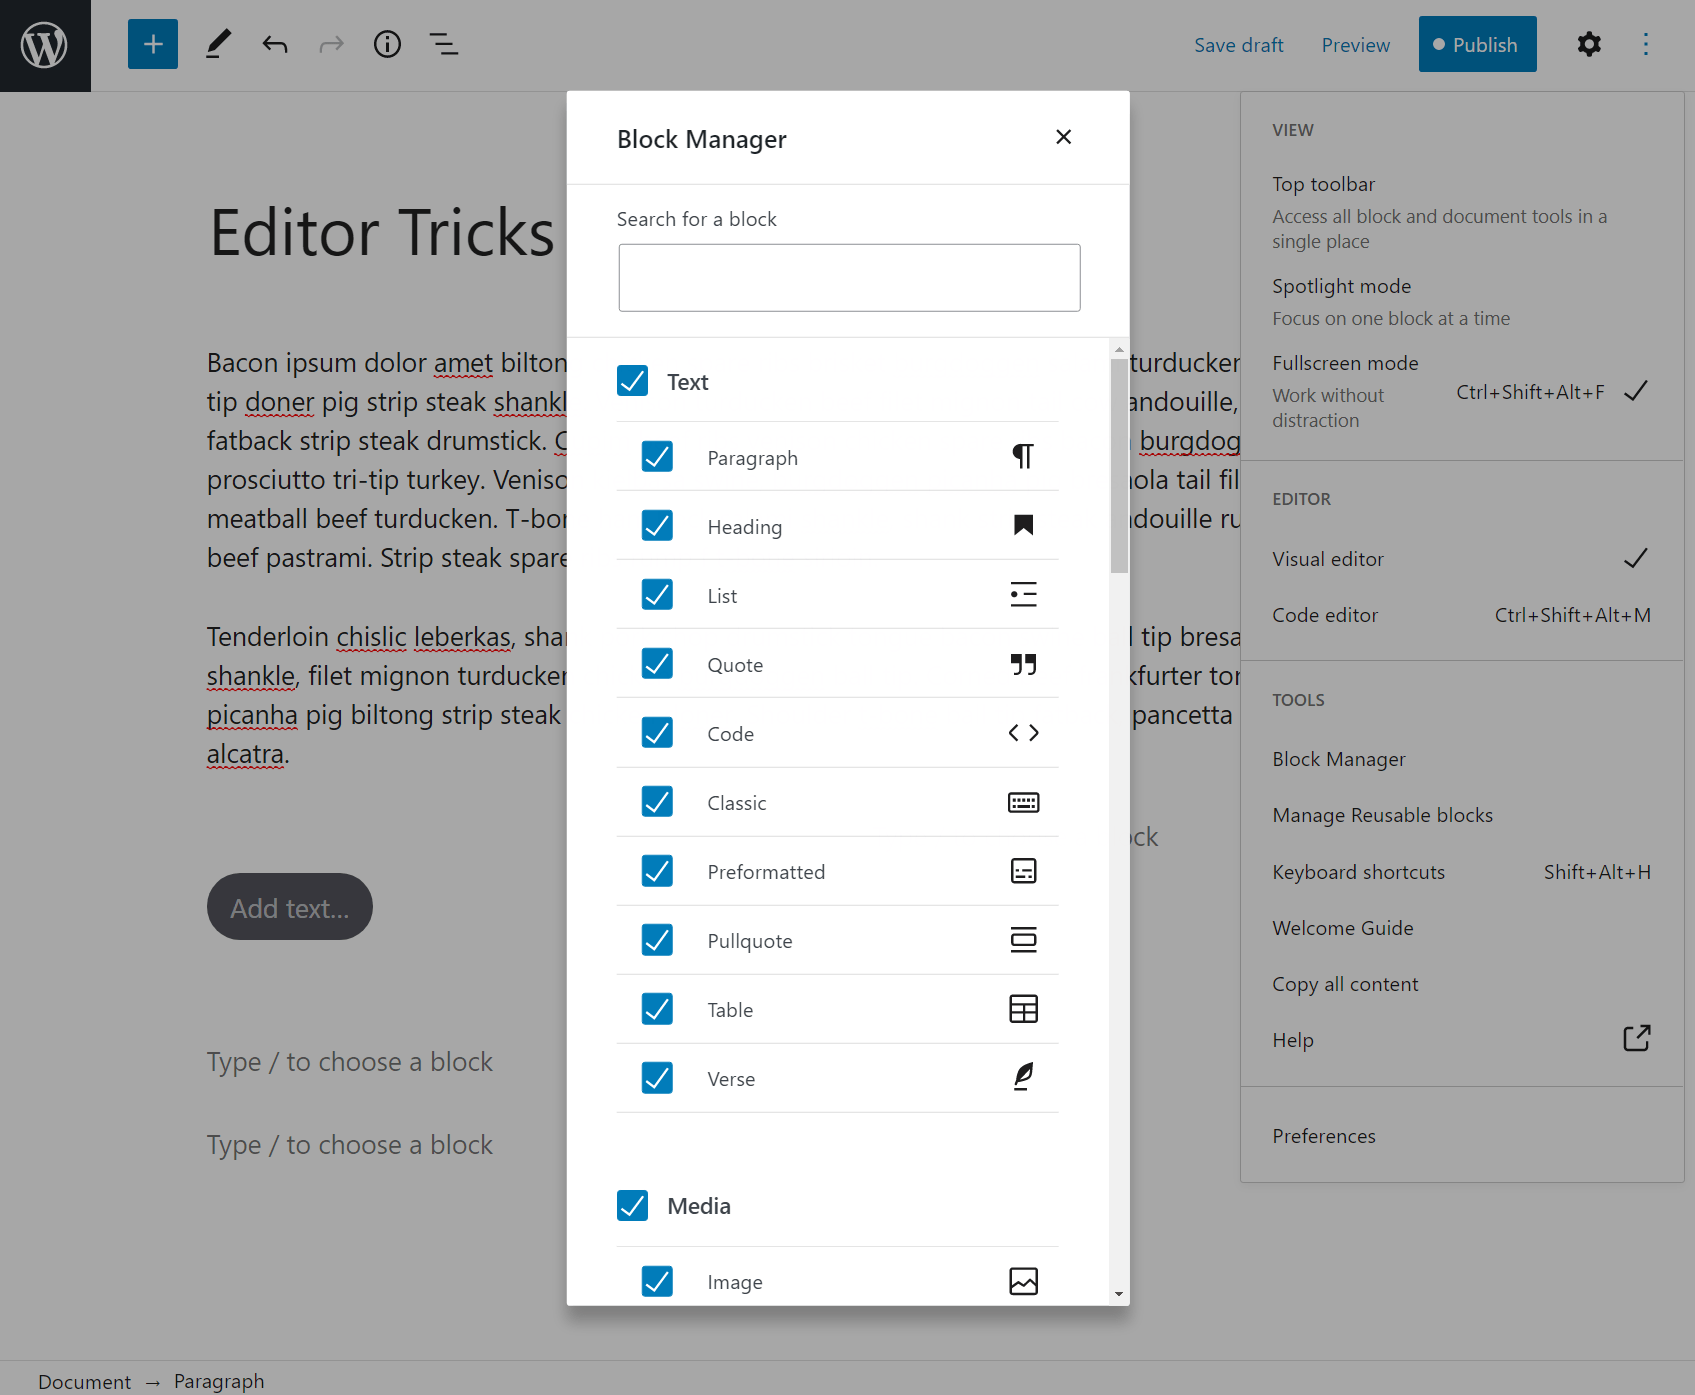Disable the Quote block
This screenshot has height=1395, width=1695.
[x=657, y=663]
